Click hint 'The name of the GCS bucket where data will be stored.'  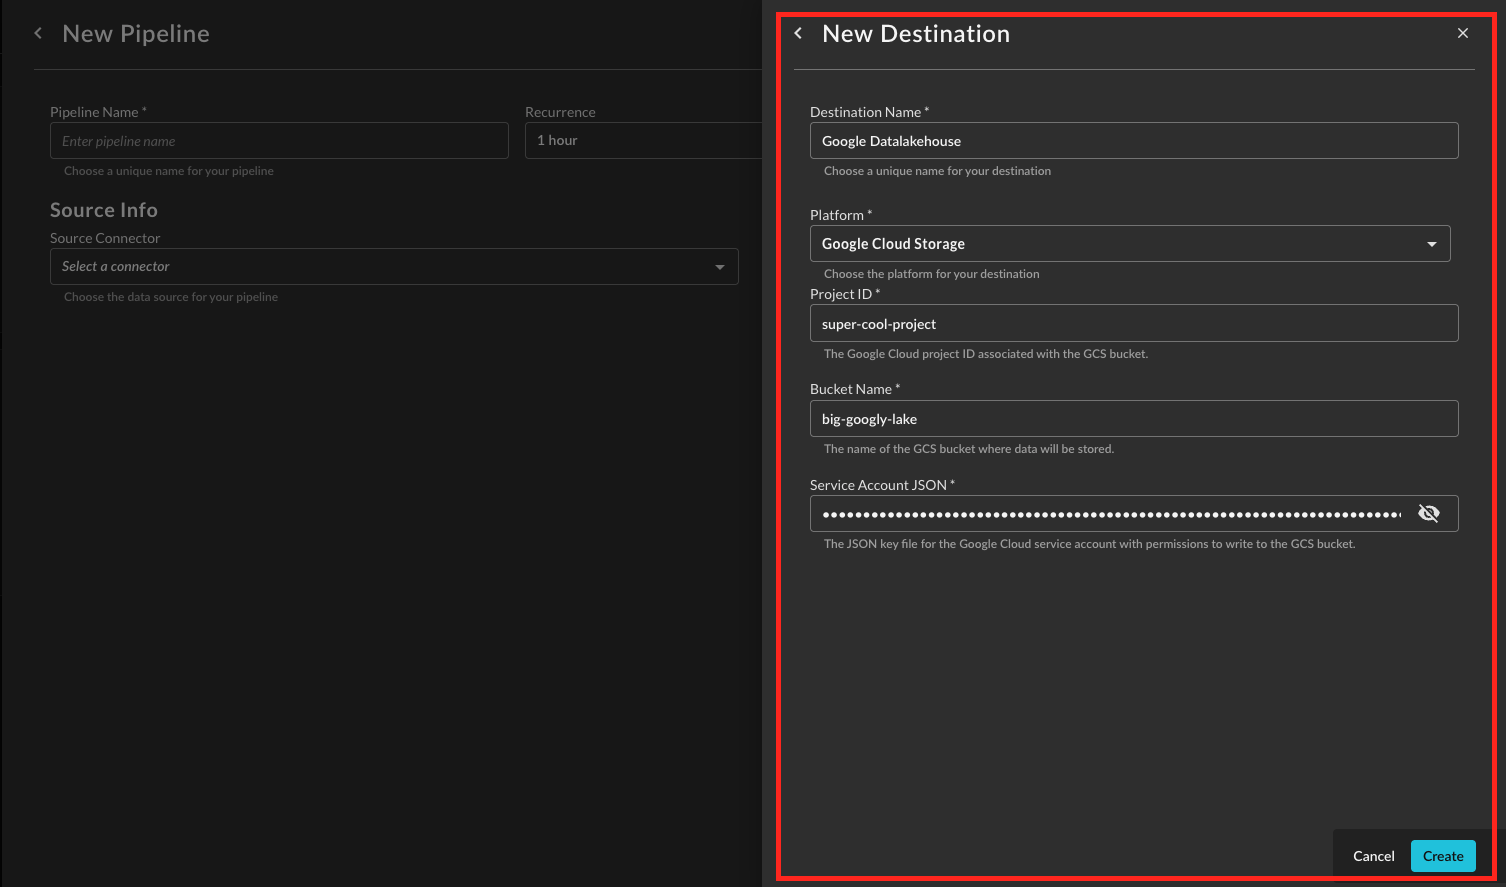tap(969, 449)
